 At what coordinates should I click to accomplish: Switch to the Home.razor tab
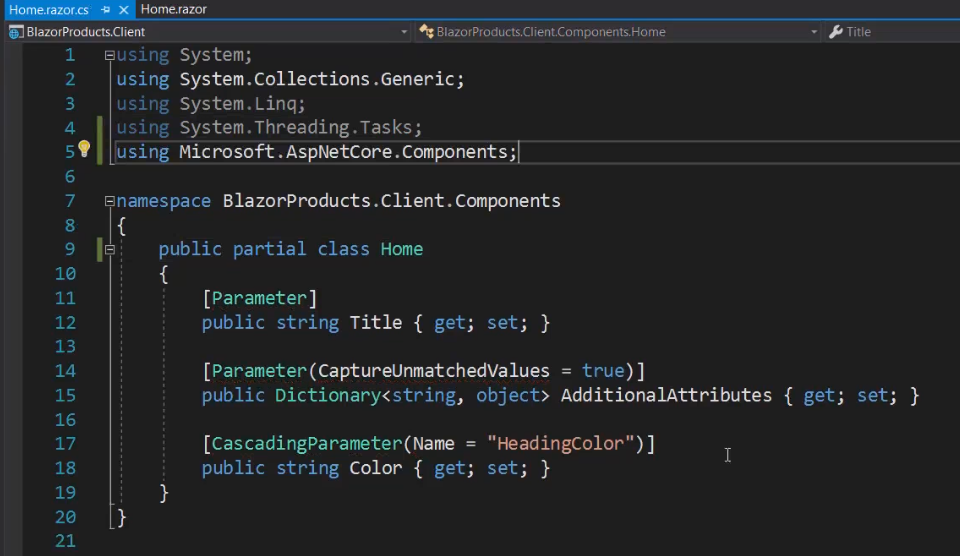click(173, 9)
